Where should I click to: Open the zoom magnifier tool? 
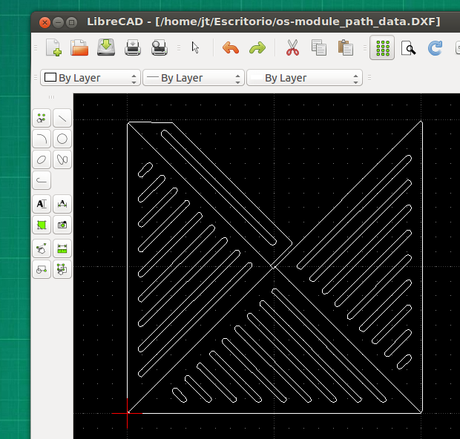pyautogui.click(x=408, y=48)
